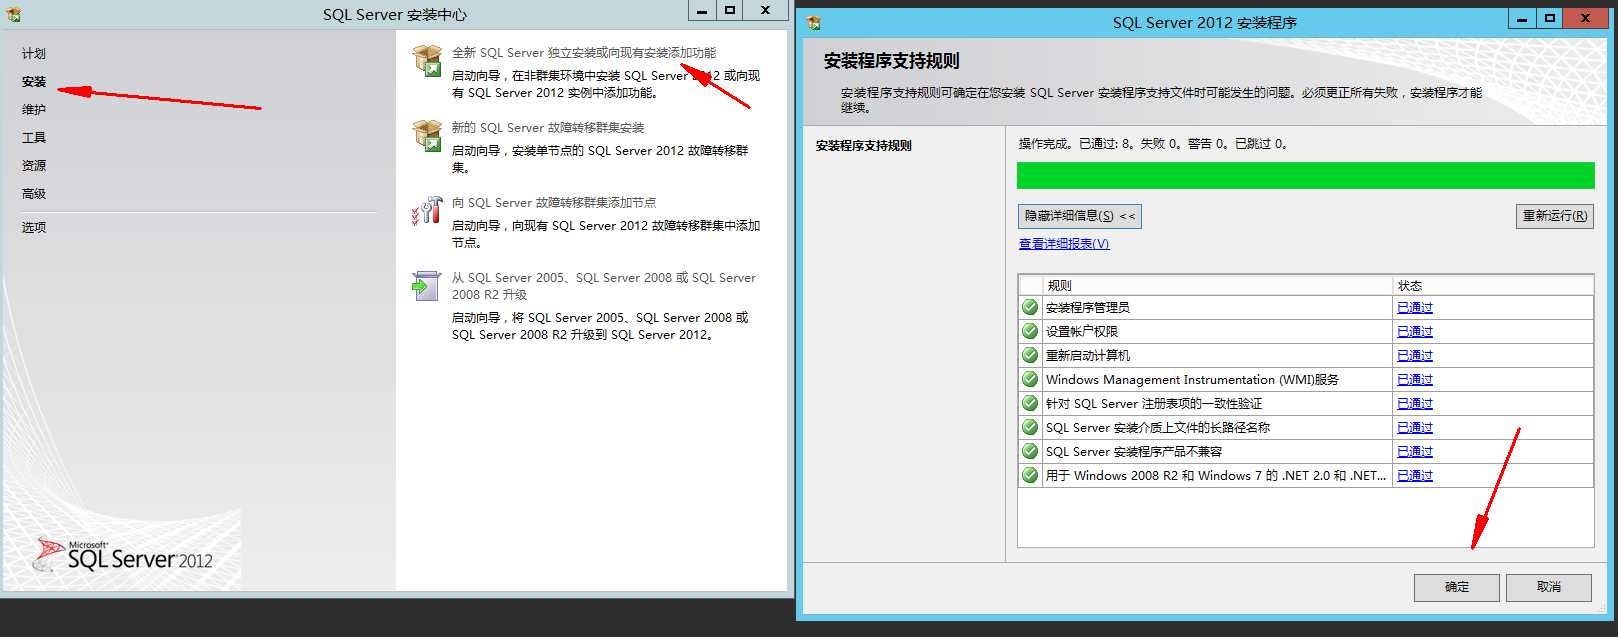Click the new standalone installation box icon

[427, 60]
